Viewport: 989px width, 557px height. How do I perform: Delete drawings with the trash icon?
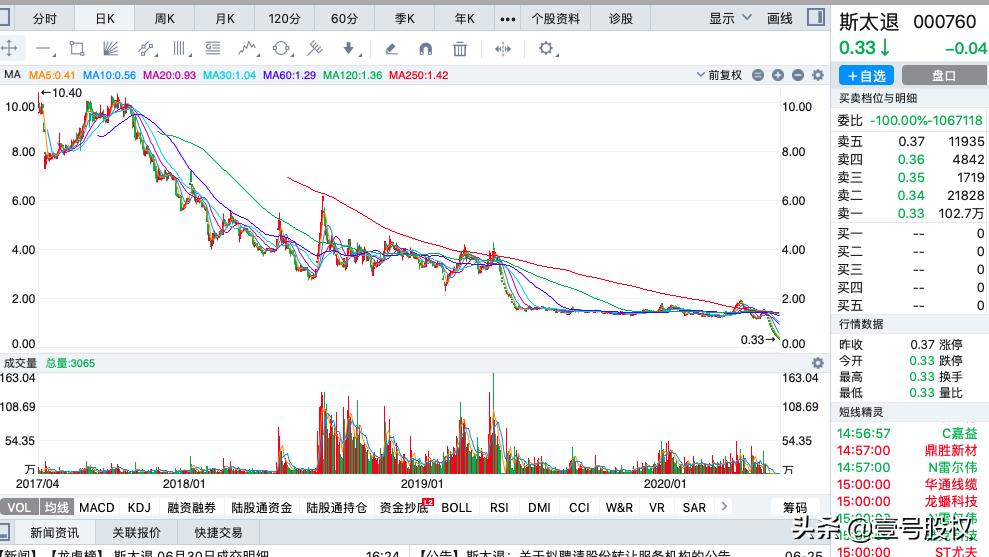(460, 49)
